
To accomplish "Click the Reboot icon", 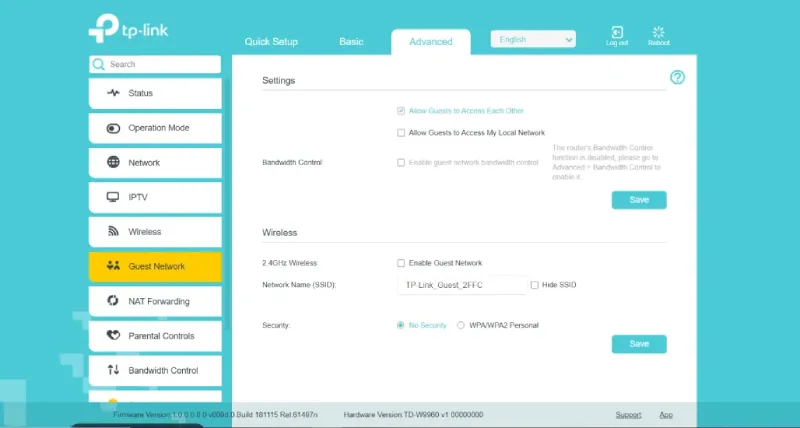I will [659, 33].
